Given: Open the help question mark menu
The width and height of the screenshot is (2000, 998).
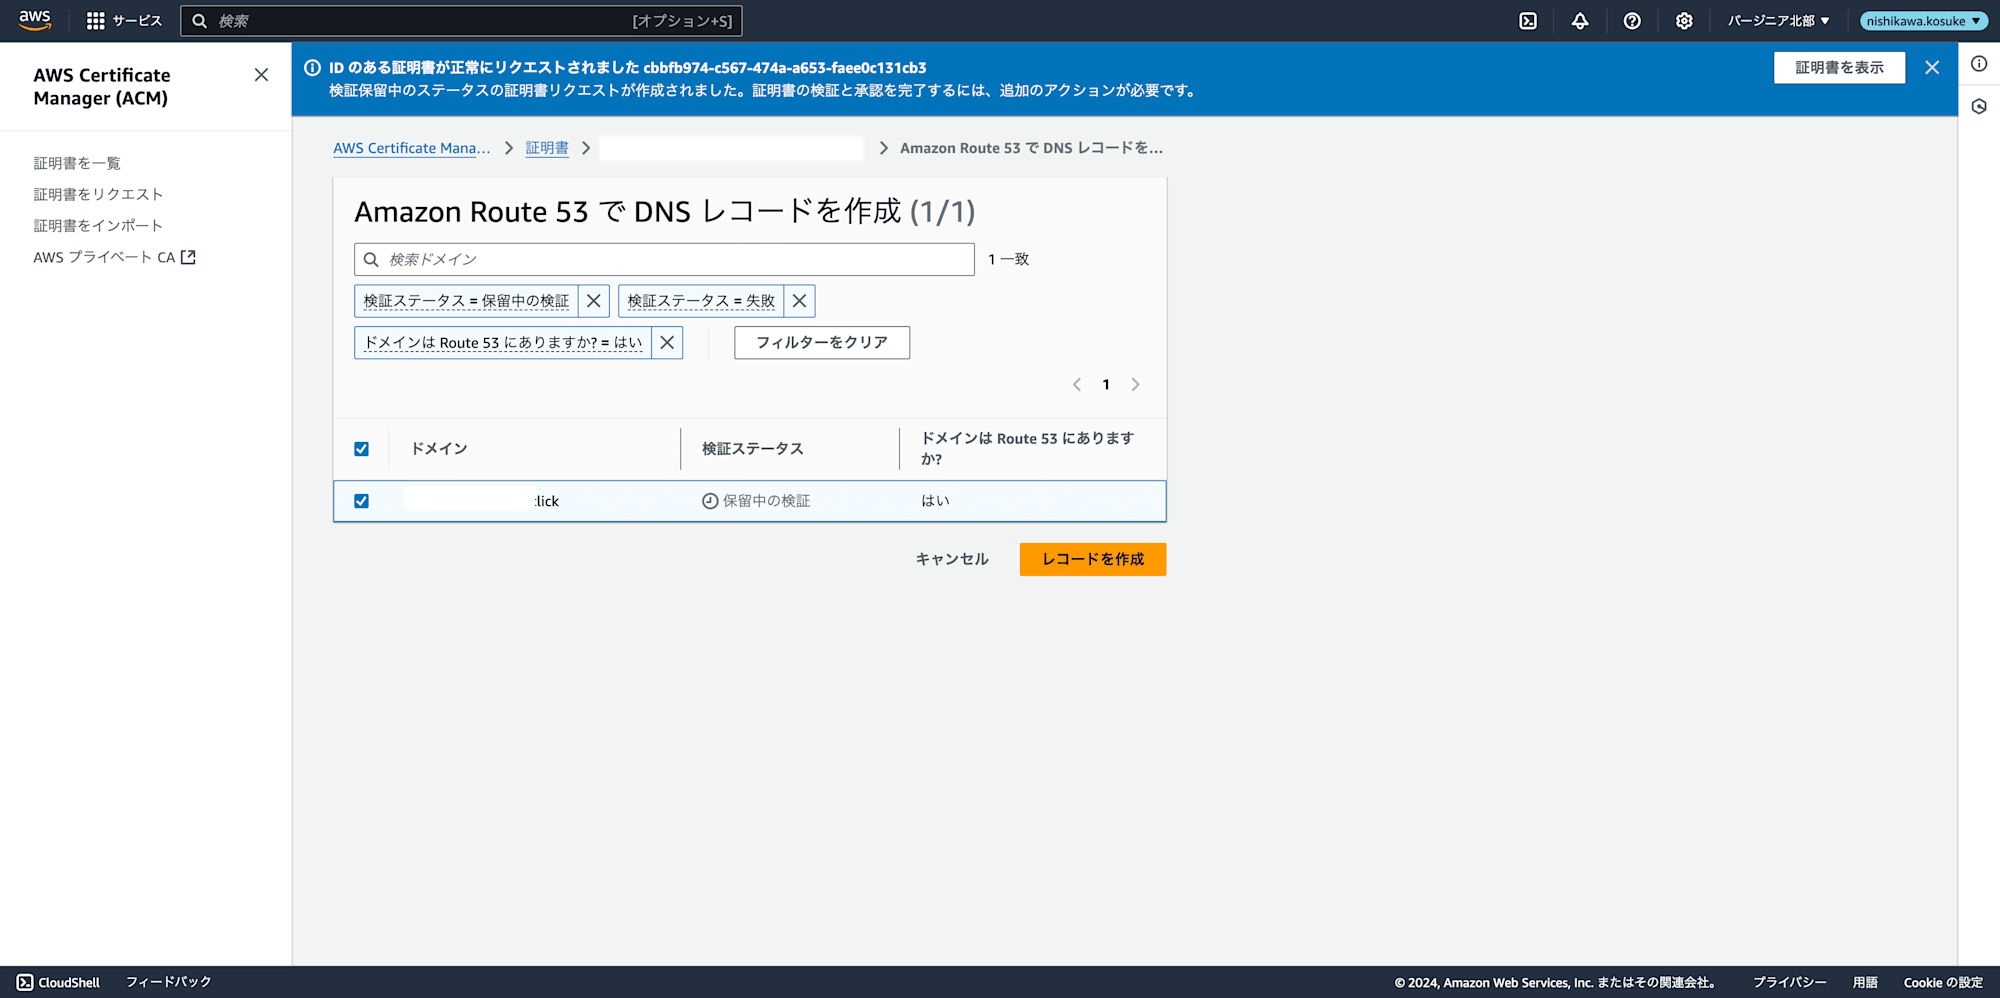Looking at the screenshot, I should pos(1632,21).
